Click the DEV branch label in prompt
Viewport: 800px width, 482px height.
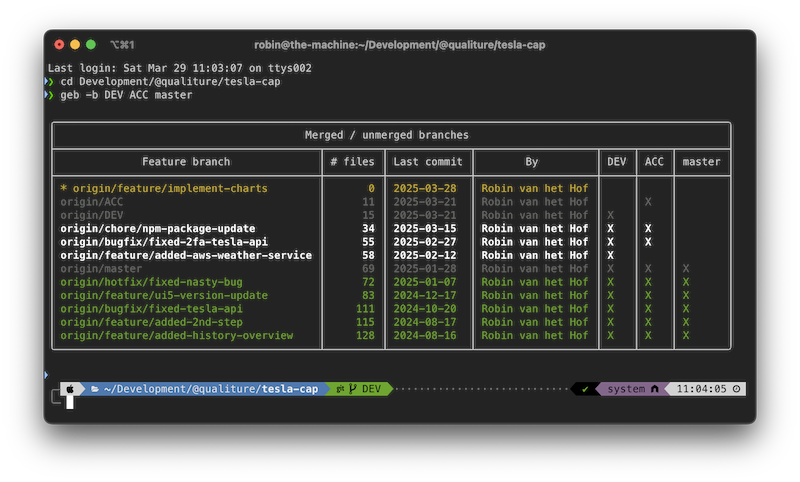(x=371, y=389)
